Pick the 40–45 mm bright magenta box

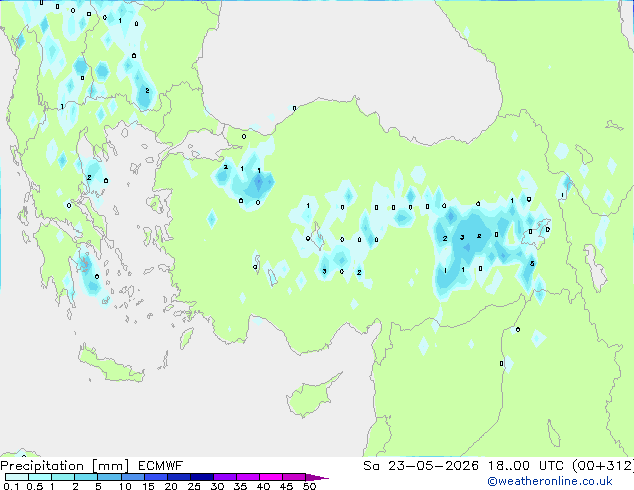pyautogui.click(x=271, y=477)
